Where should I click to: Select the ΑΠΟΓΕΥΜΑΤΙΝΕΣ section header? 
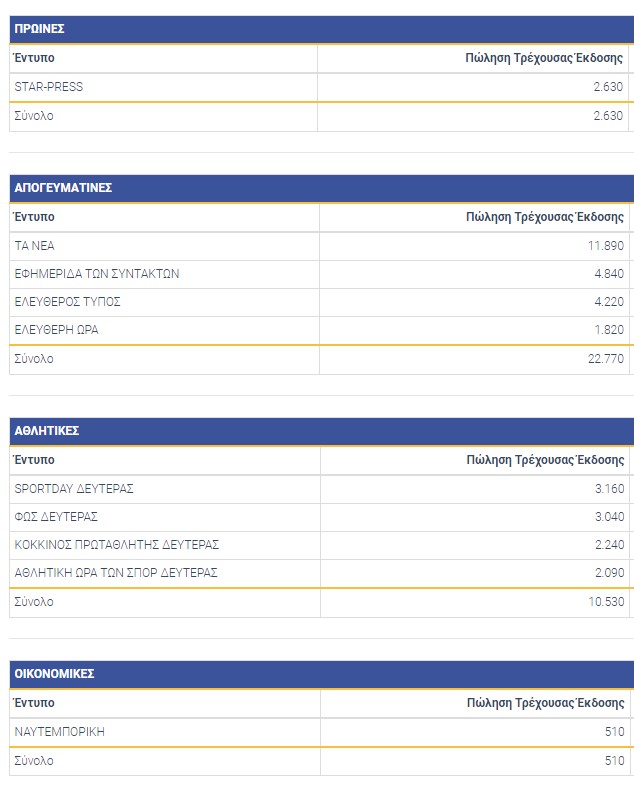click(63, 188)
